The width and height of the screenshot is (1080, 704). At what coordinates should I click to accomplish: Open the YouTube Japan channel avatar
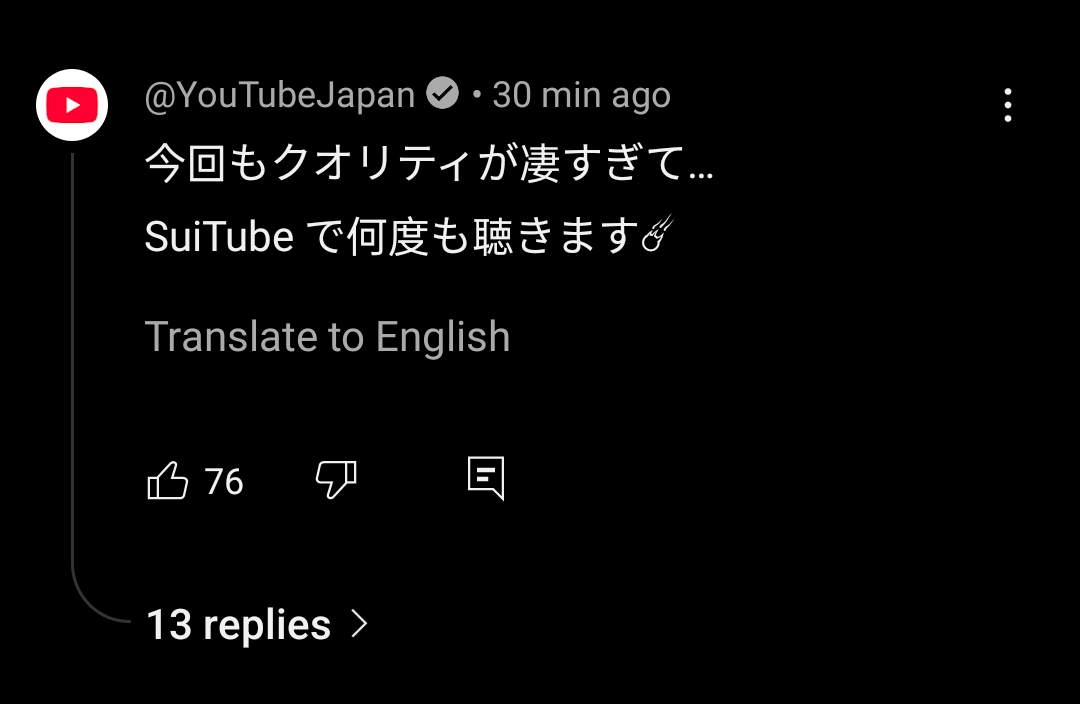coord(72,105)
